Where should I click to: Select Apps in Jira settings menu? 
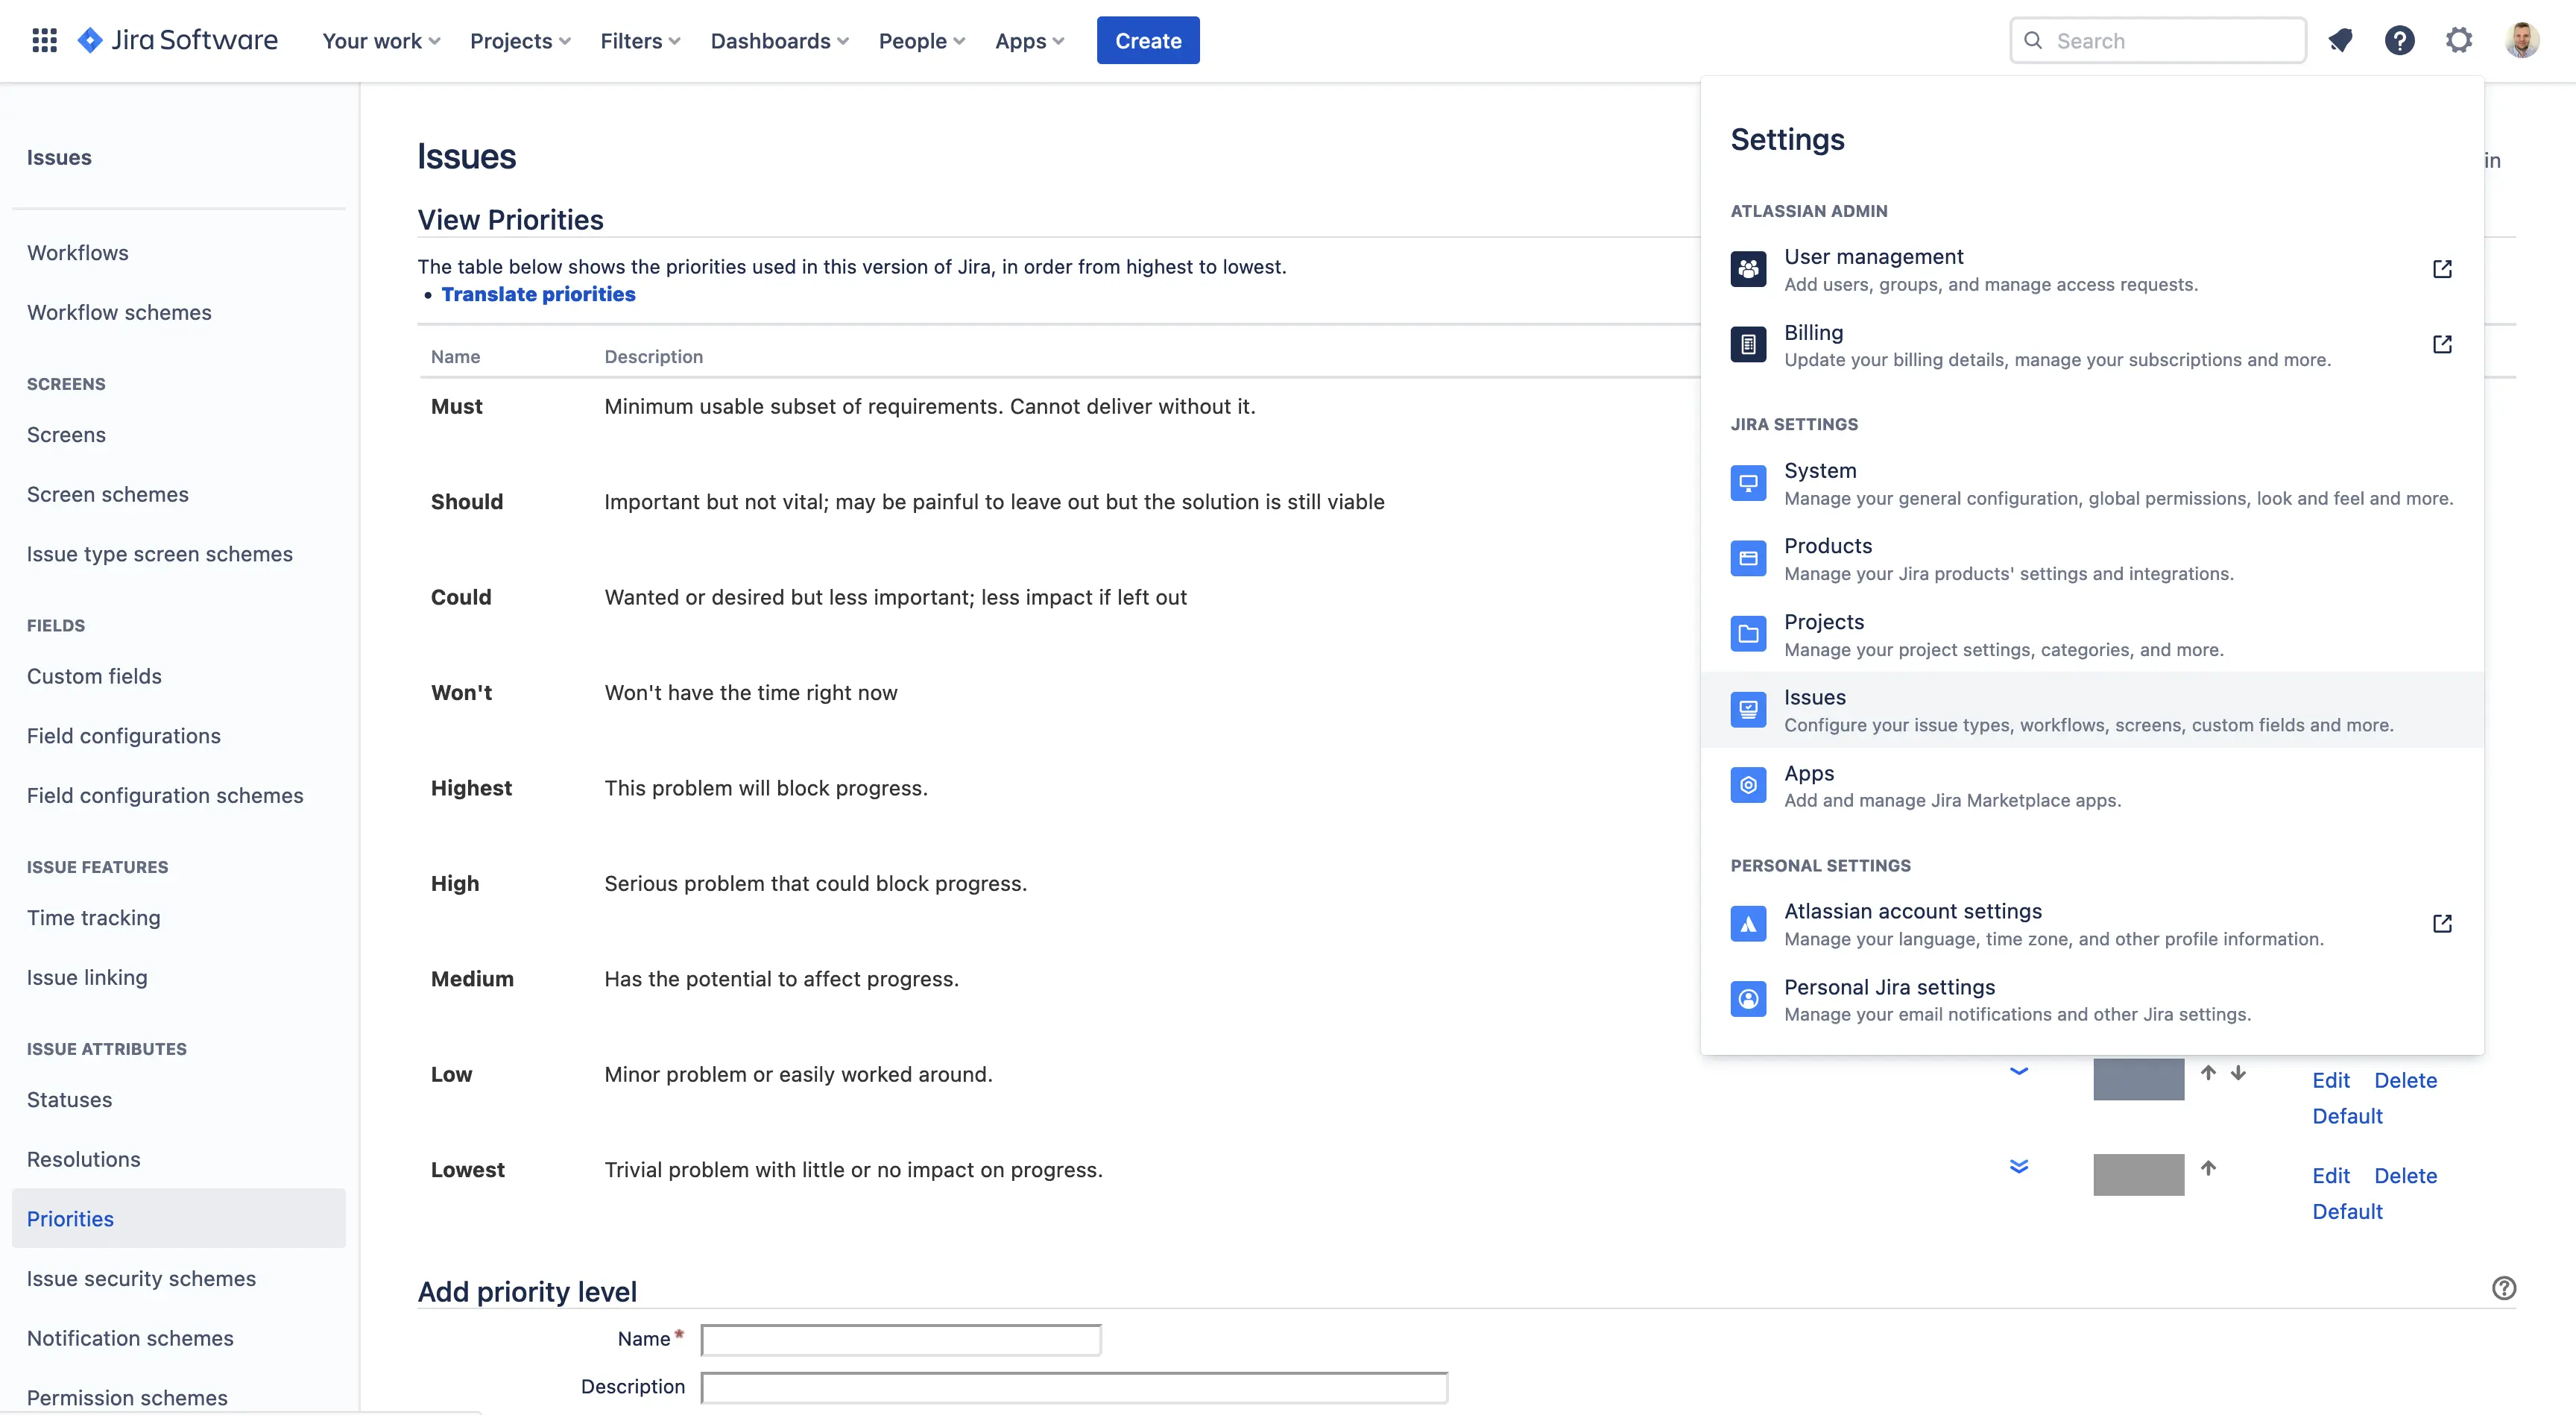point(2092,786)
